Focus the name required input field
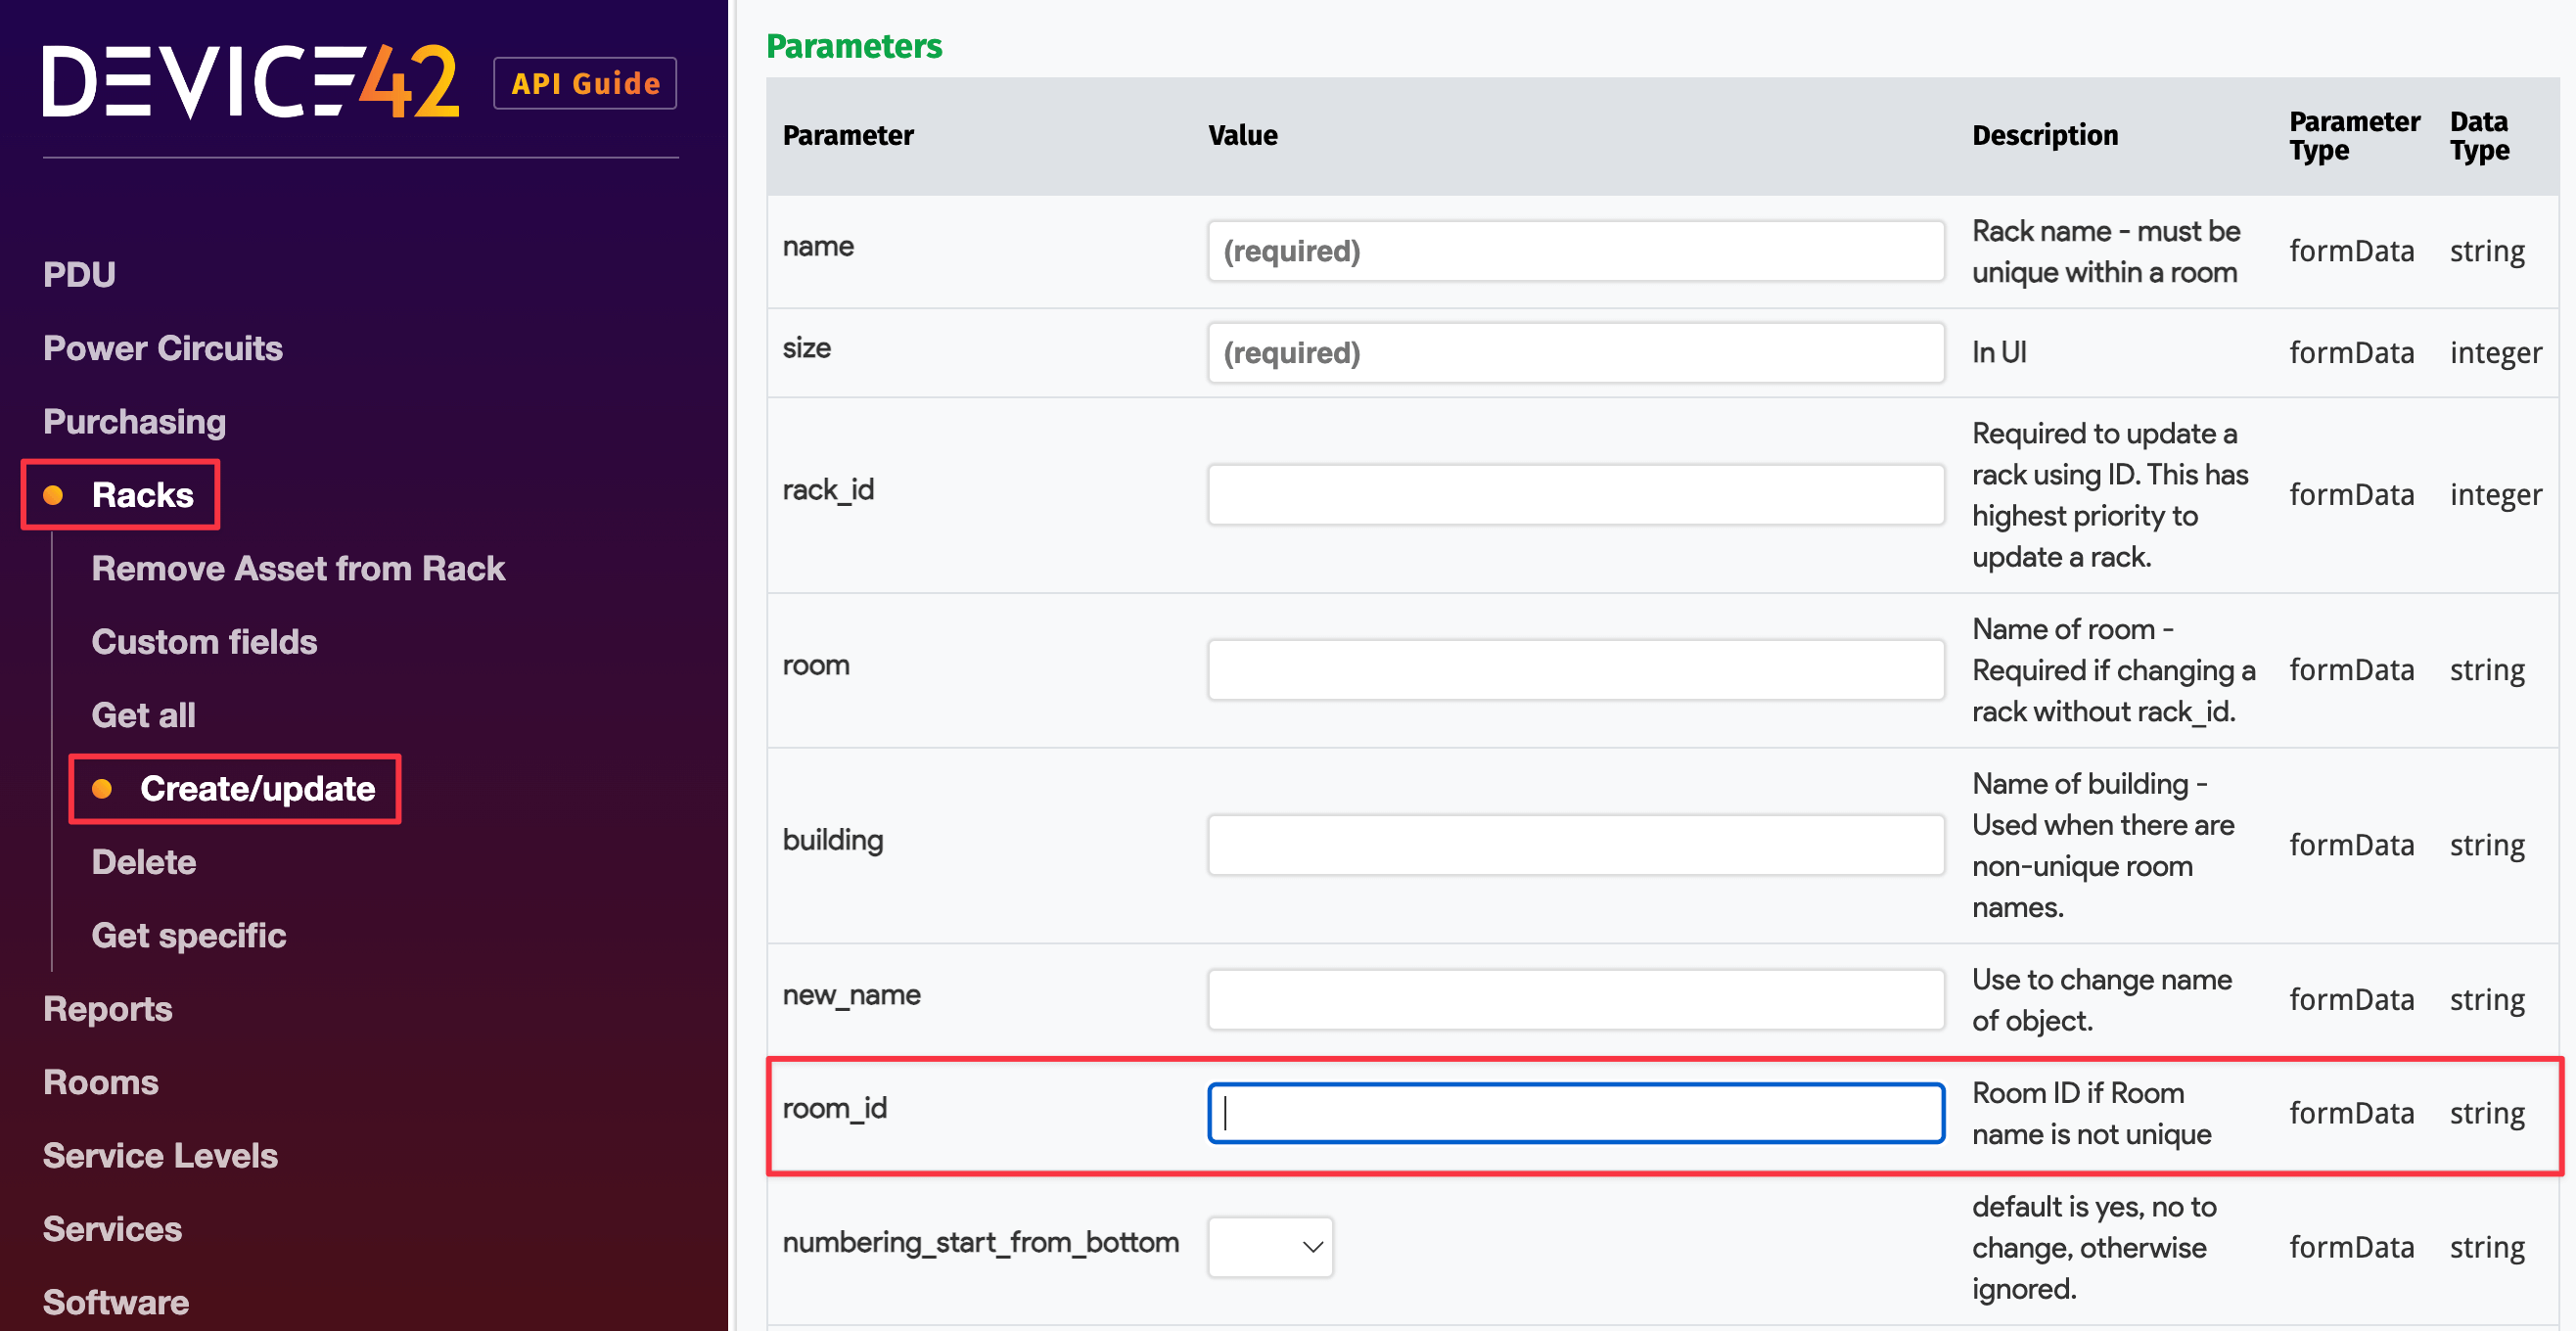Image resolution: width=2576 pixels, height=1331 pixels. [x=1575, y=251]
